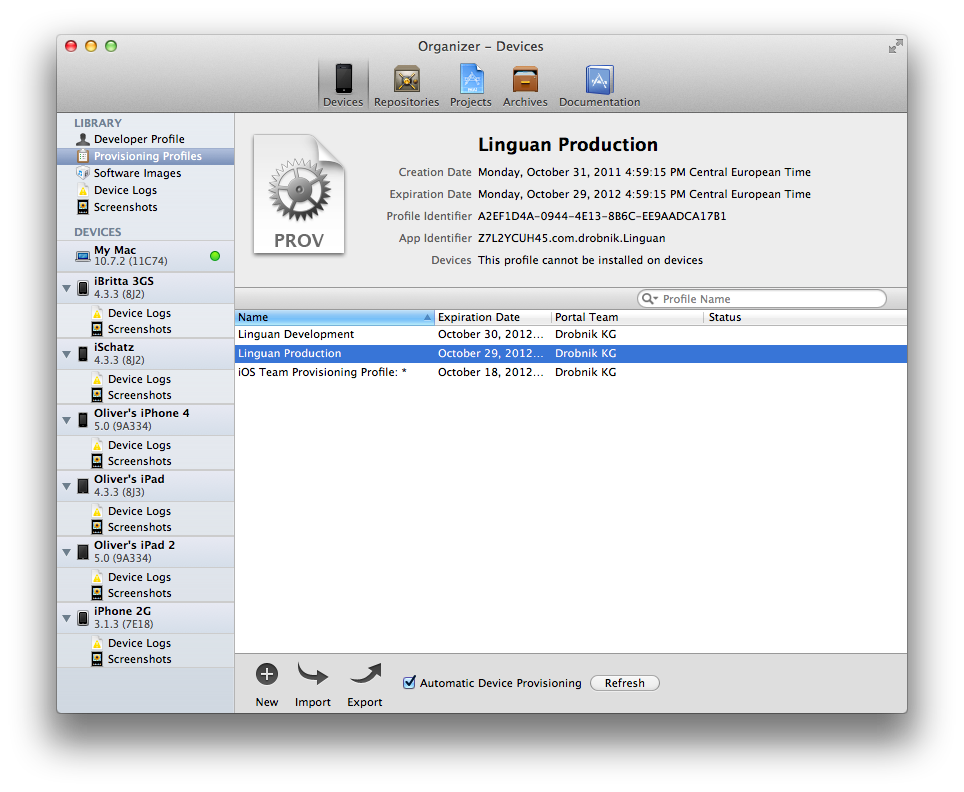The height and width of the screenshot is (792, 964).
Task: Sort by the Portal Team column
Action: 627,317
